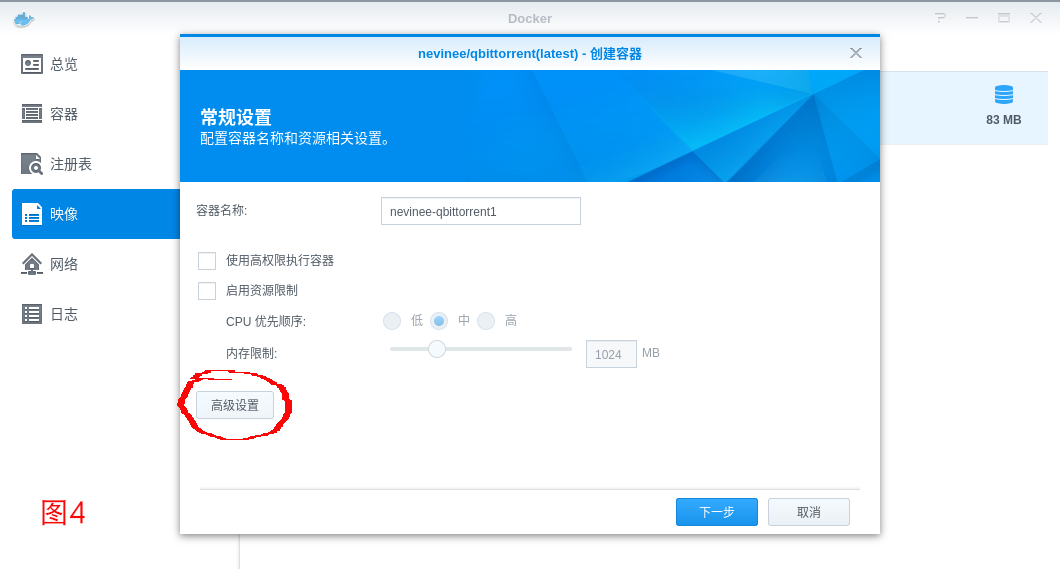Click the 内存限制 slider handle
Screen dimensions: 1060x569
(437, 349)
